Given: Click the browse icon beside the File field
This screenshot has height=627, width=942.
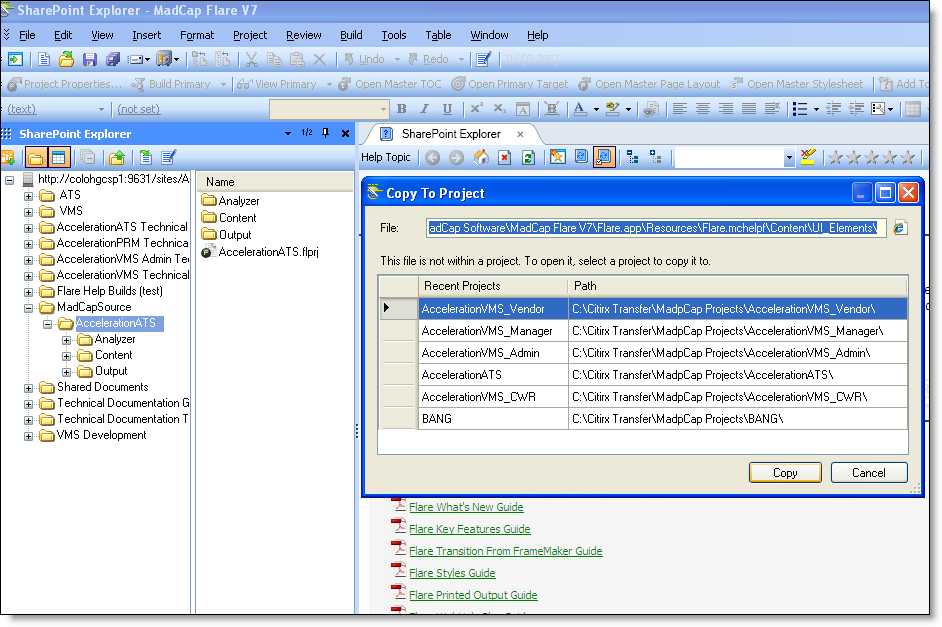Looking at the screenshot, I should (x=900, y=228).
